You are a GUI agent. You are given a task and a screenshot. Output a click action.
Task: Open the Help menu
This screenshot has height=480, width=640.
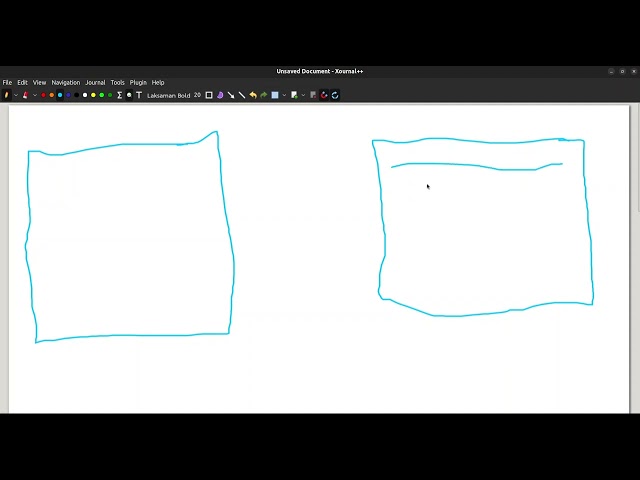click(x=158, y=82)
